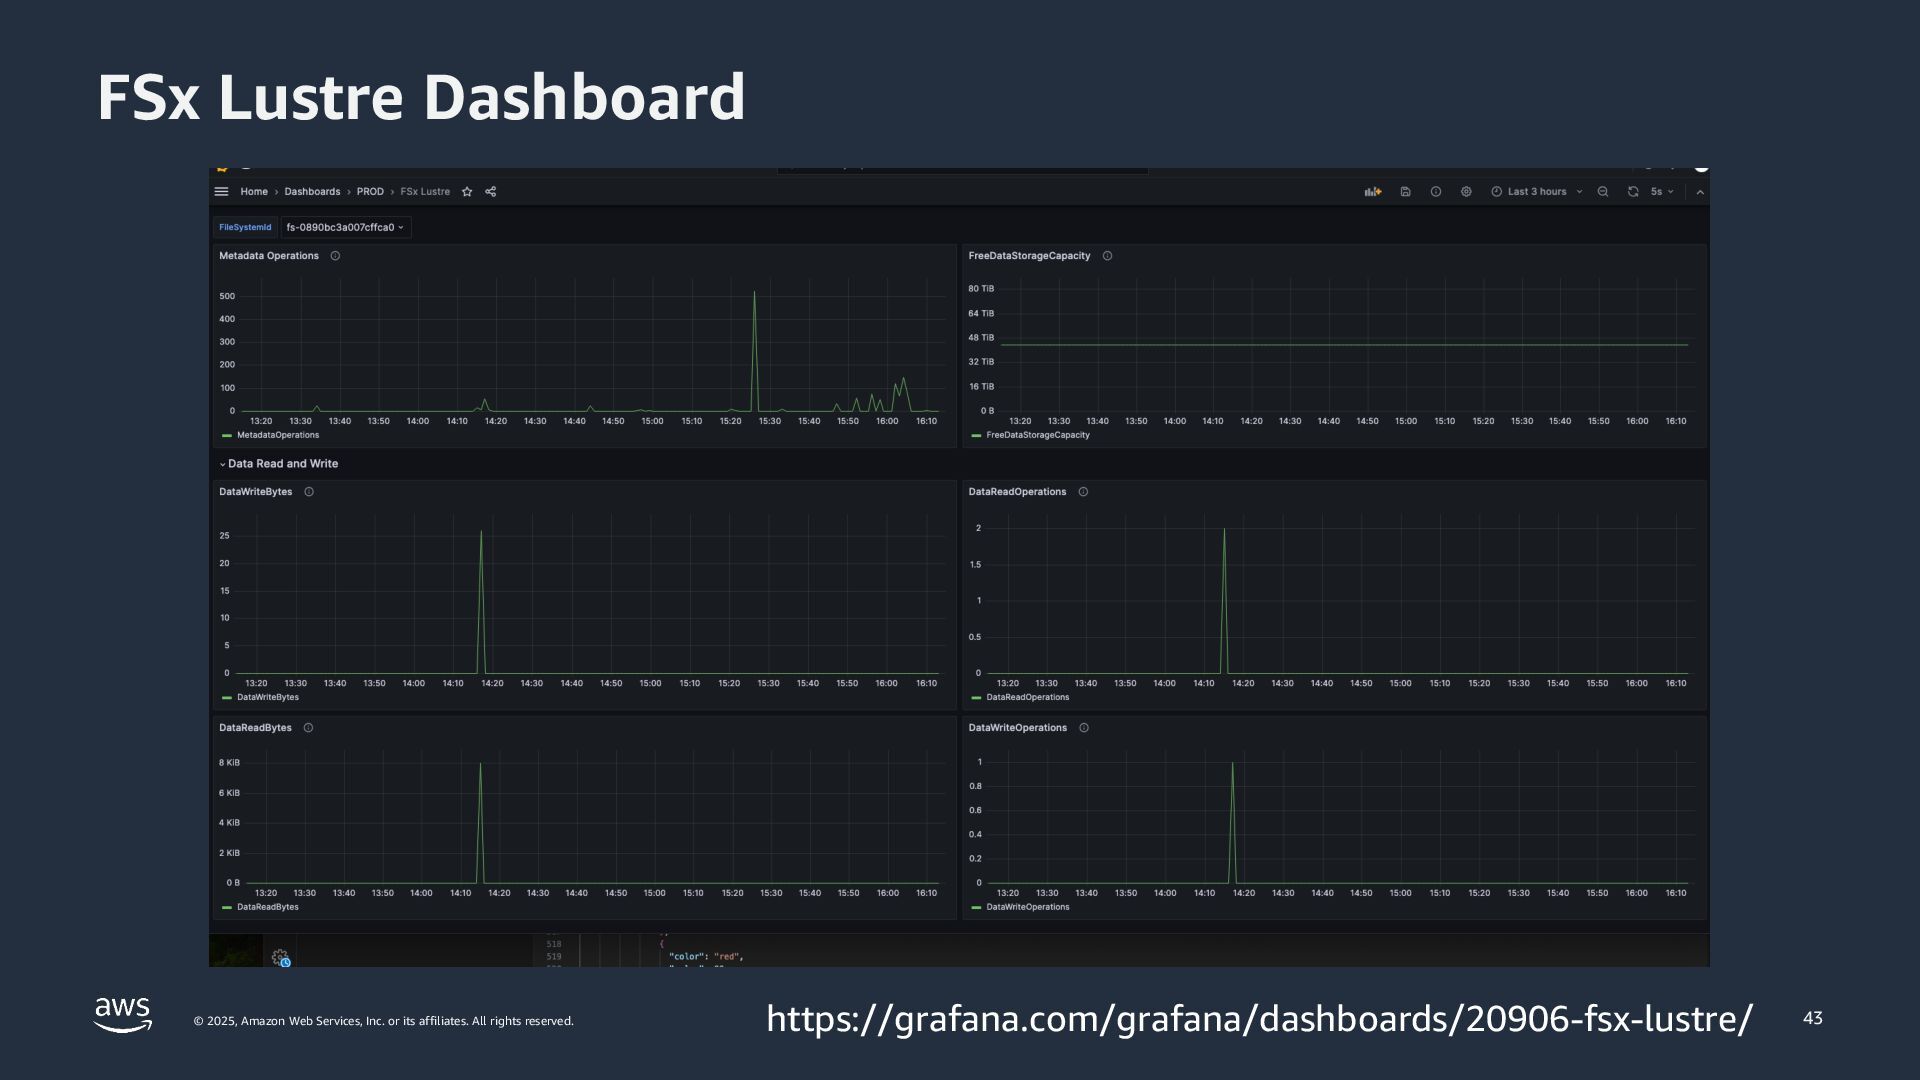Open the 5s refresh interval dropdown

1661,192
